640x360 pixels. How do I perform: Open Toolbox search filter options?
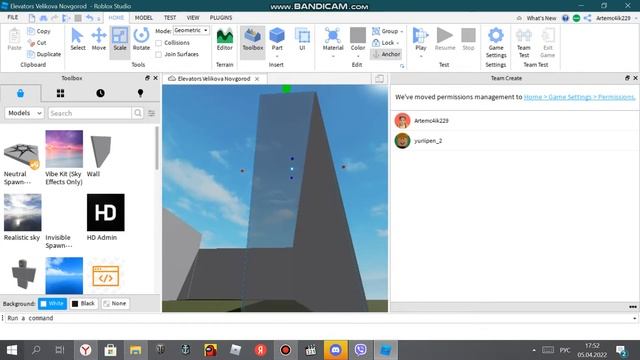click(x=151, y=113)
